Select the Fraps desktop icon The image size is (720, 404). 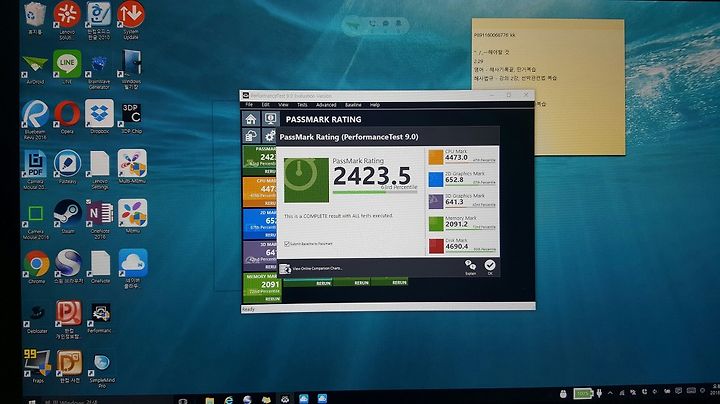37,365
